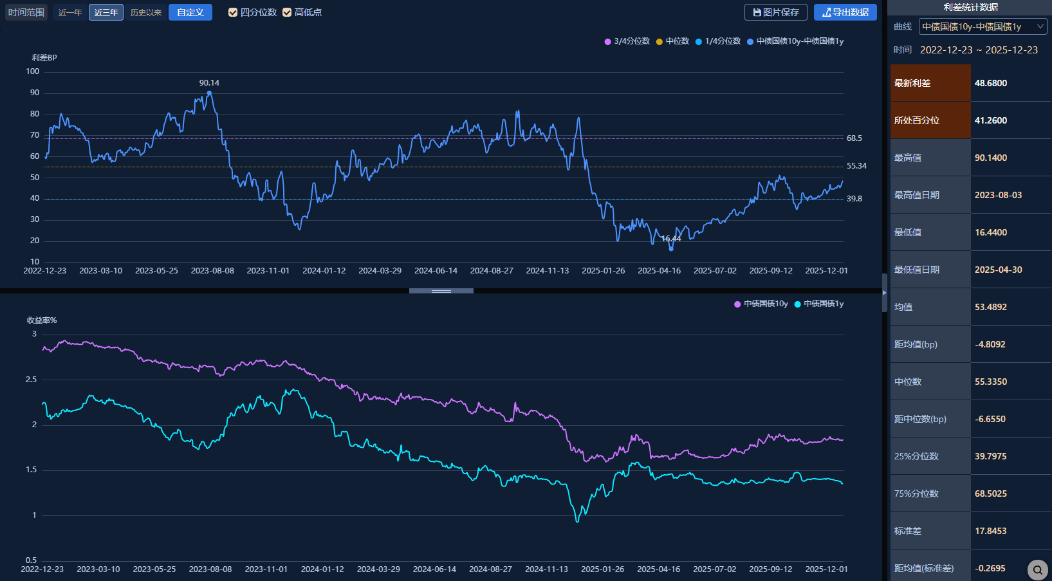
Task: Click the 自定义 custom range button
Action: pos(190,12)
